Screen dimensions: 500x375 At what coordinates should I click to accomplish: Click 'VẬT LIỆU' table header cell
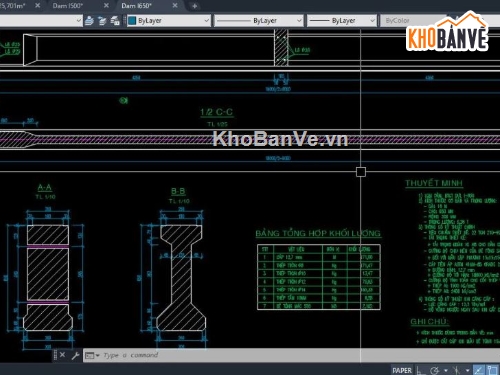[298, 249]
